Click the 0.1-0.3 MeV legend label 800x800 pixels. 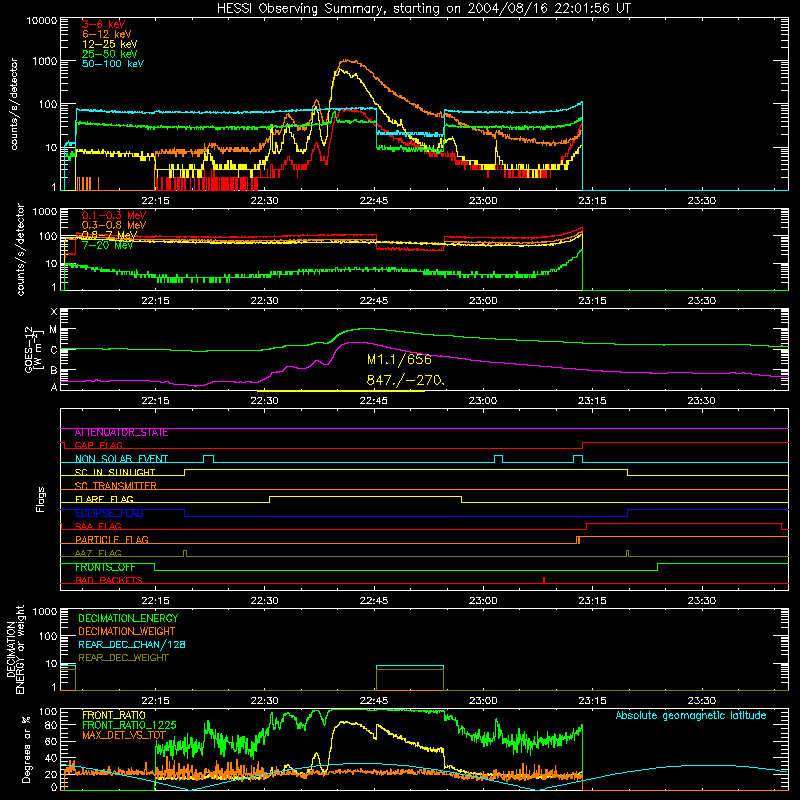(114, 215)
